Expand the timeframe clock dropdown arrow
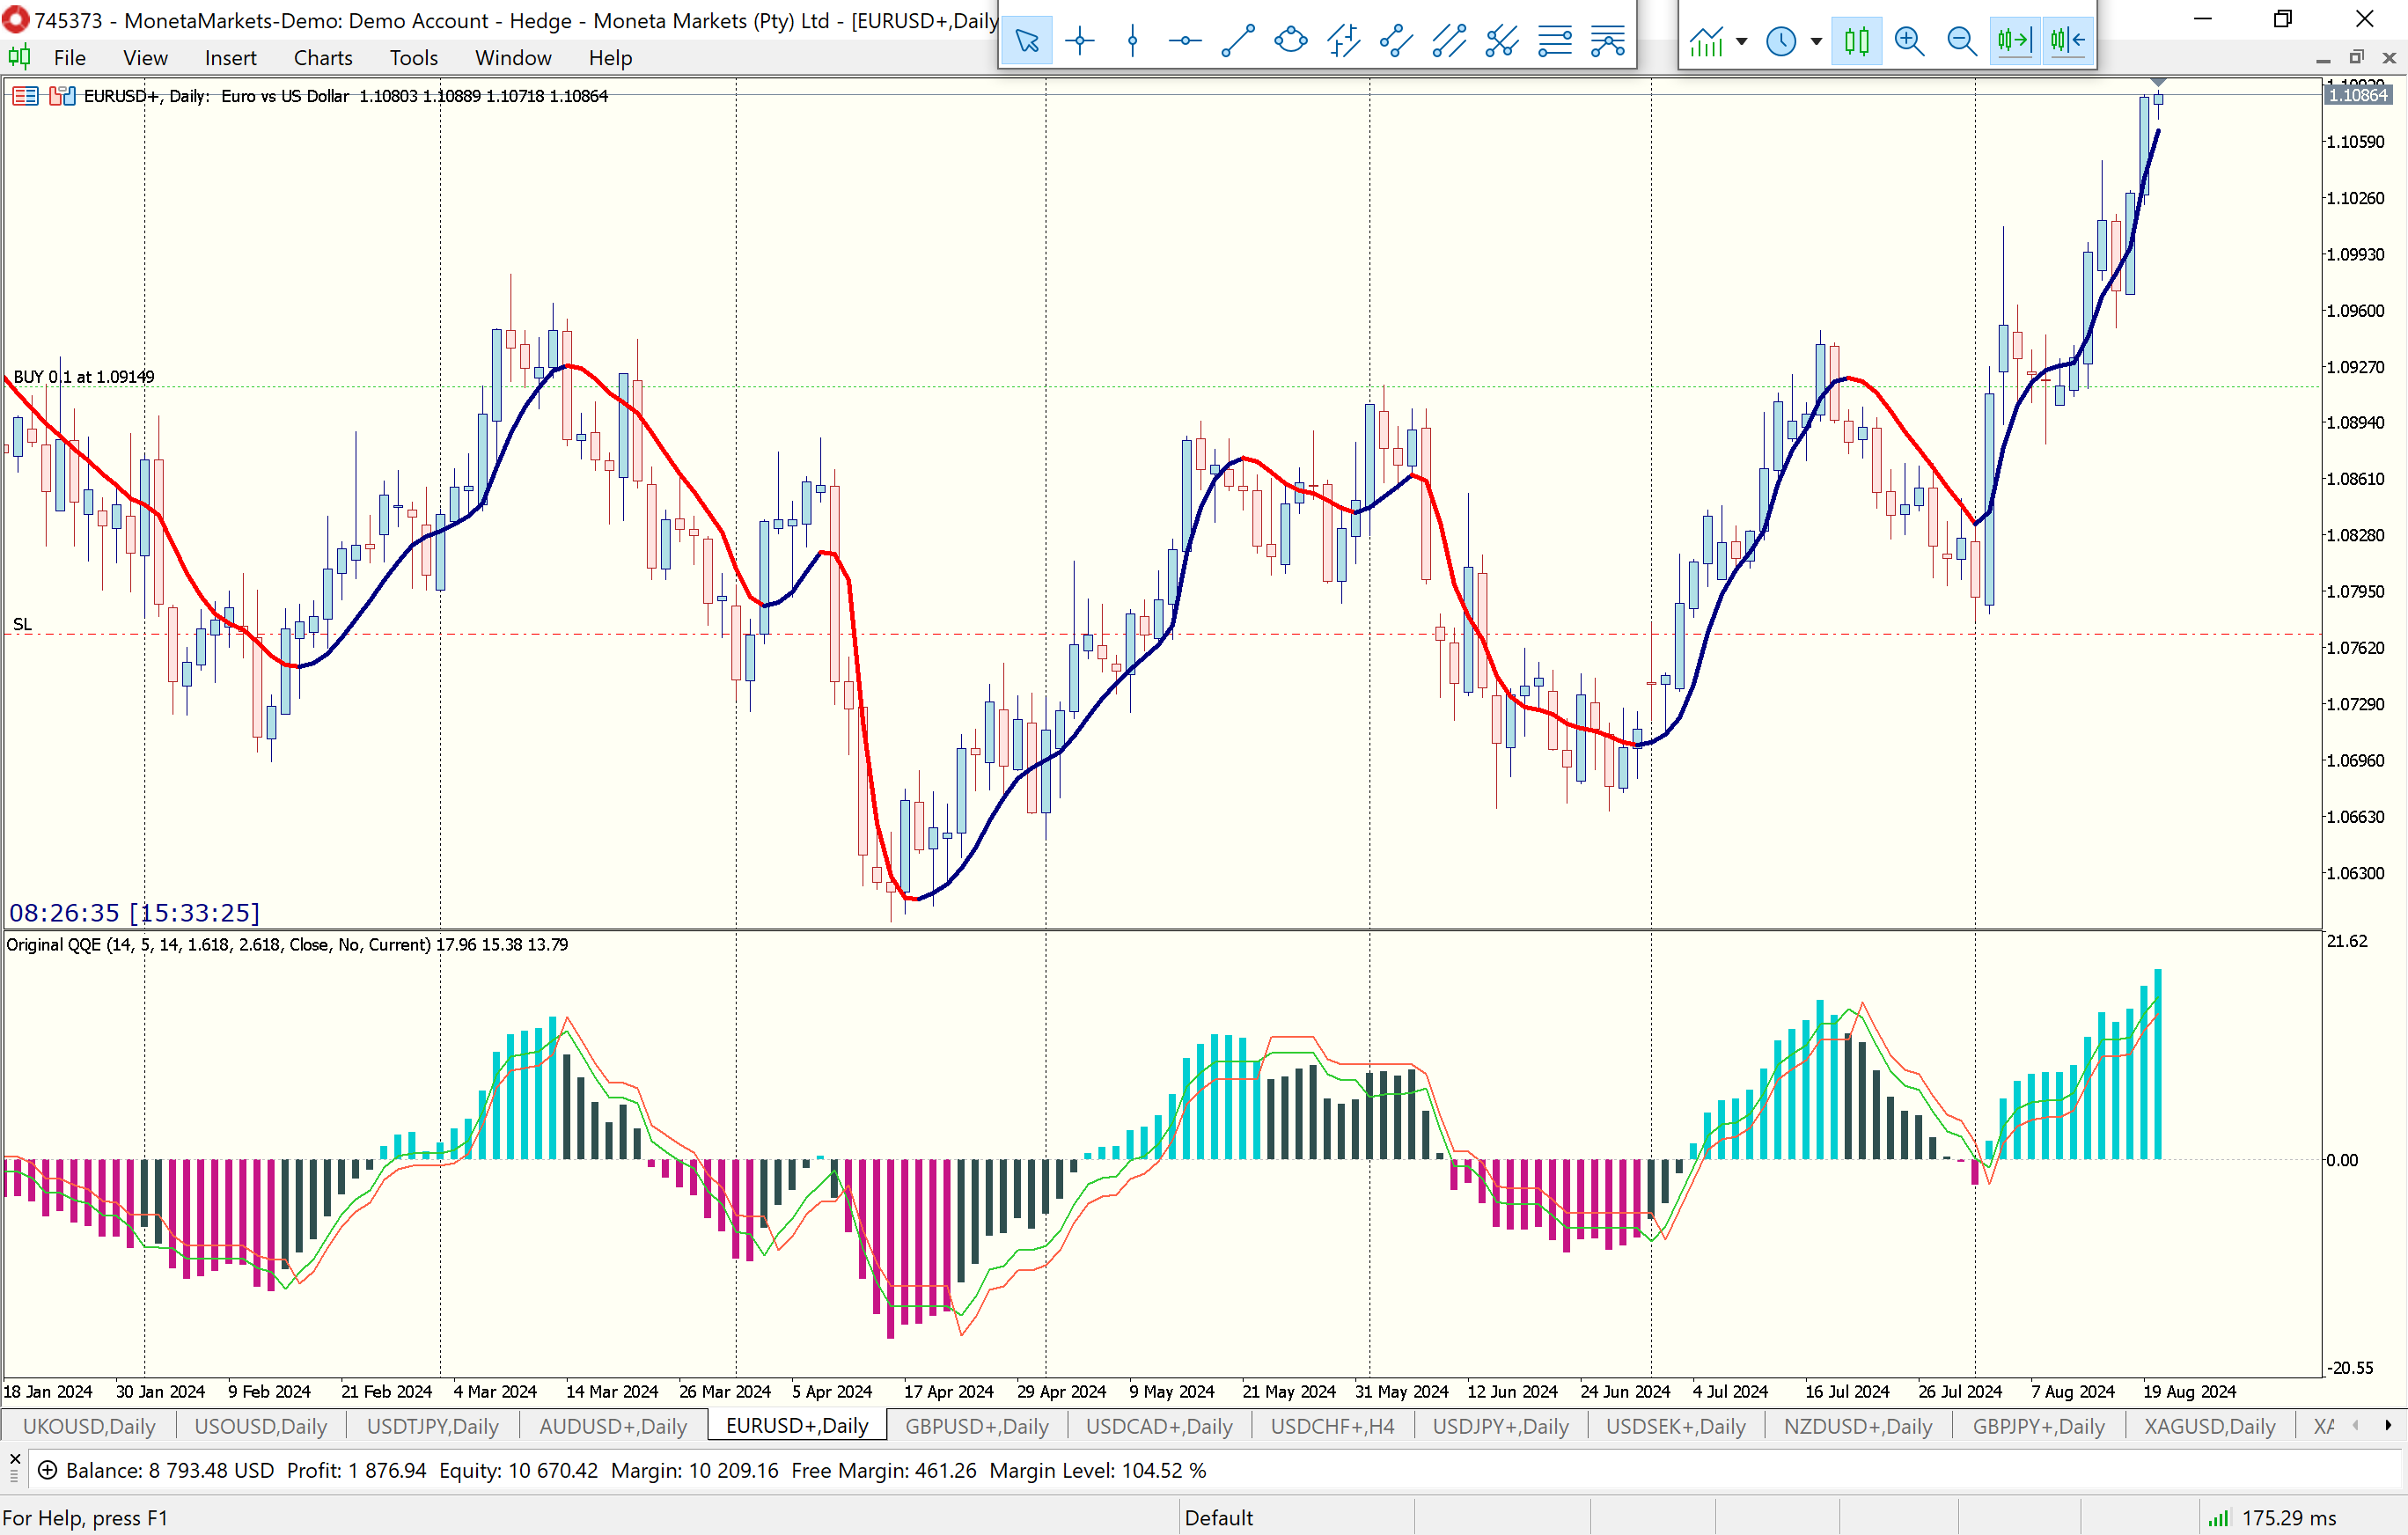 click(1816, 41)
